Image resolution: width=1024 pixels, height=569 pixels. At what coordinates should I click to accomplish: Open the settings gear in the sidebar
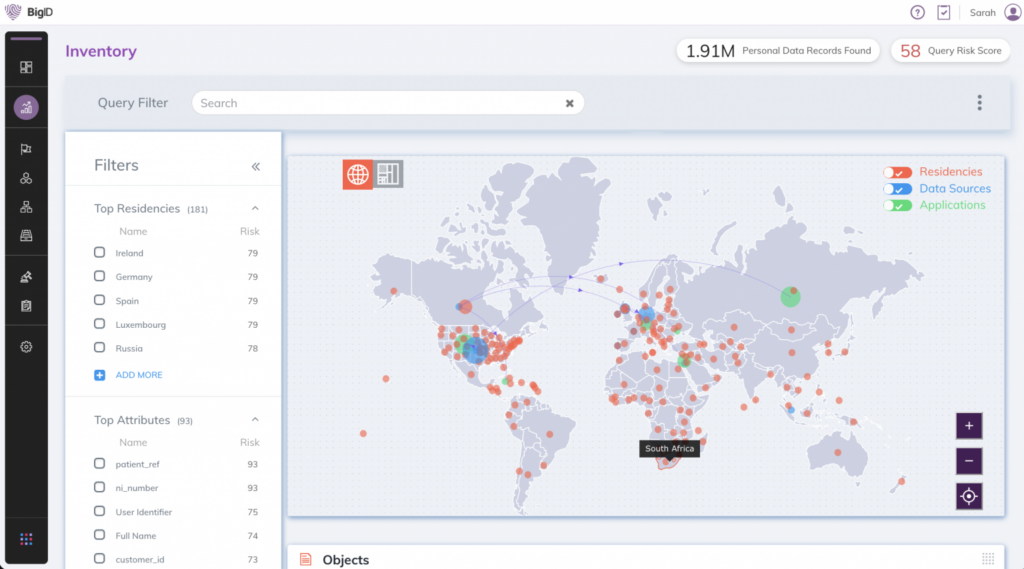point(26,347)
